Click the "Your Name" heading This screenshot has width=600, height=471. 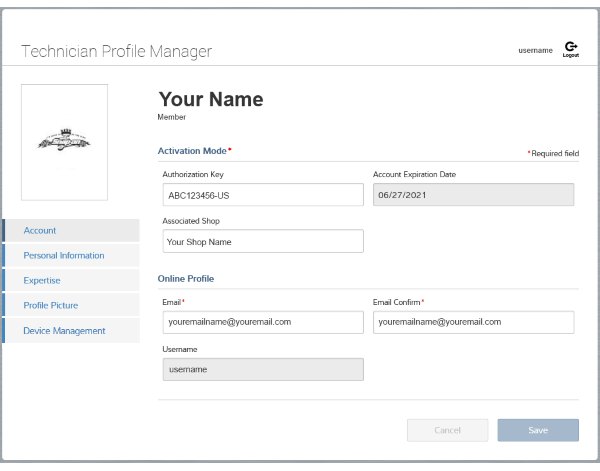211,99
